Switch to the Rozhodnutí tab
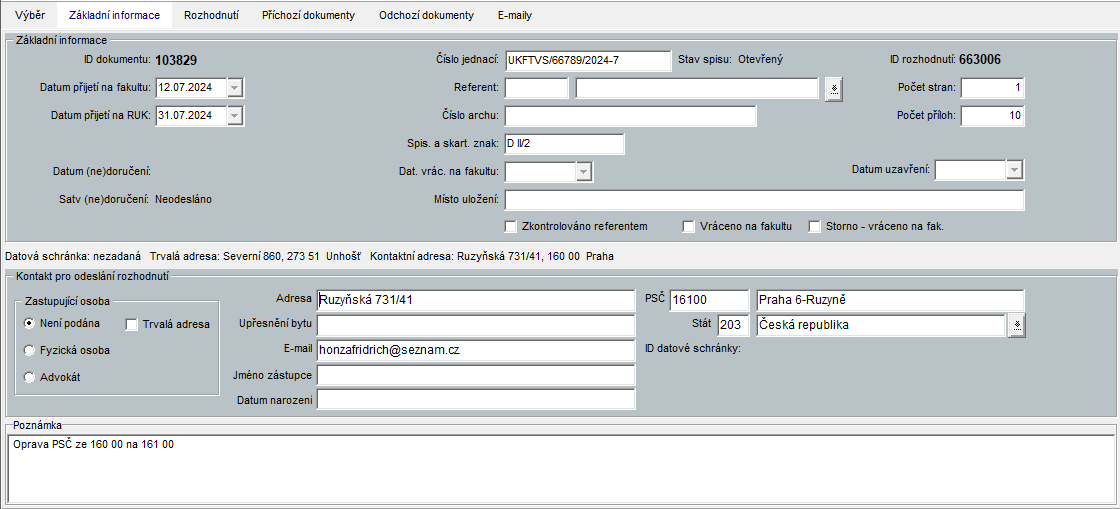 click(211, 15)
